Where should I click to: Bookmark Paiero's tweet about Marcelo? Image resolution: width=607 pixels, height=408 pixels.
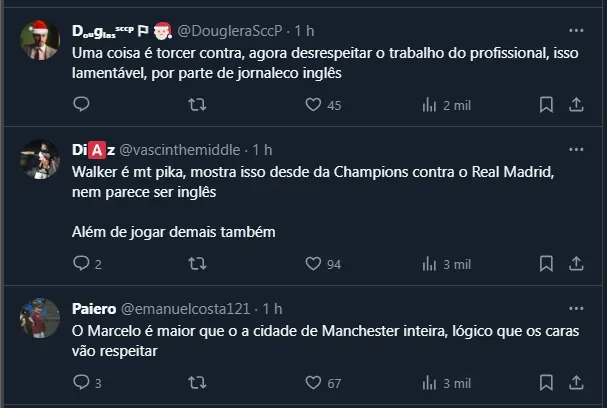click(546, 382)
